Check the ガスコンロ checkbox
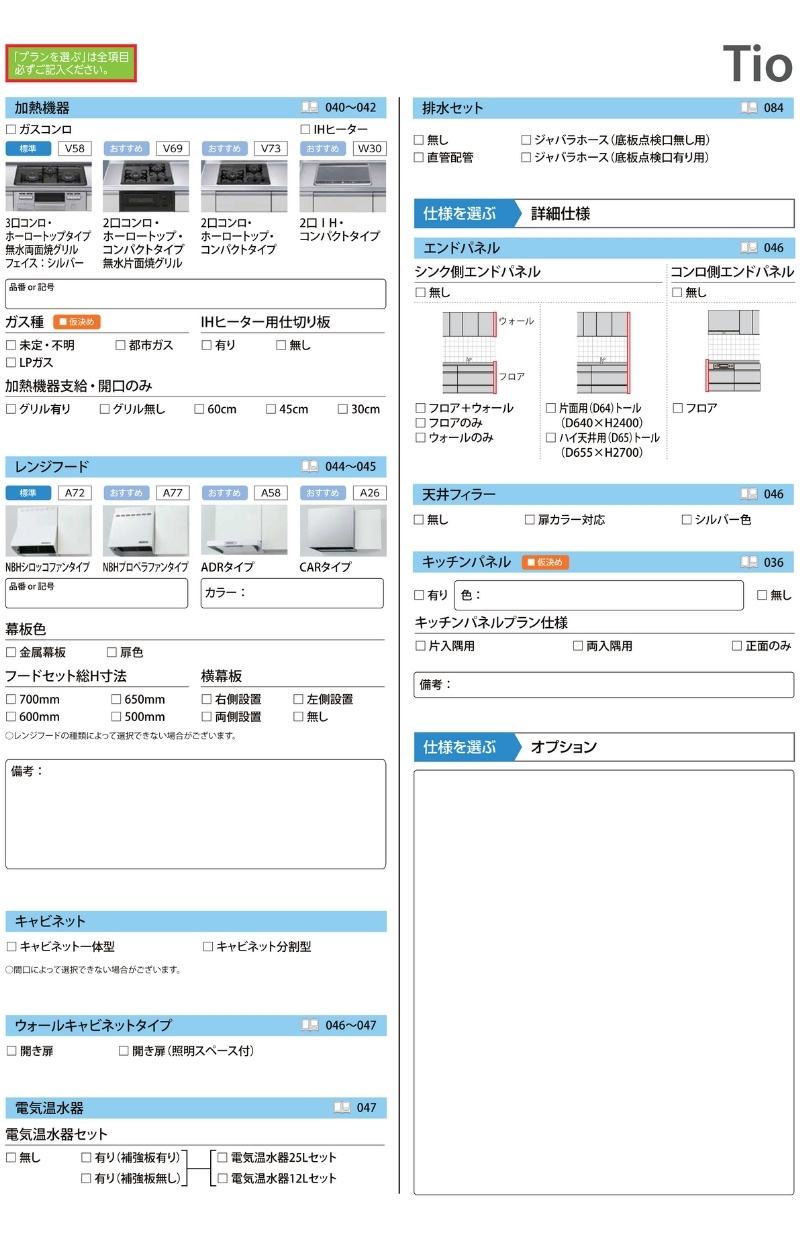The height and width of the screenshot is (1250, 800). point(11,130)
